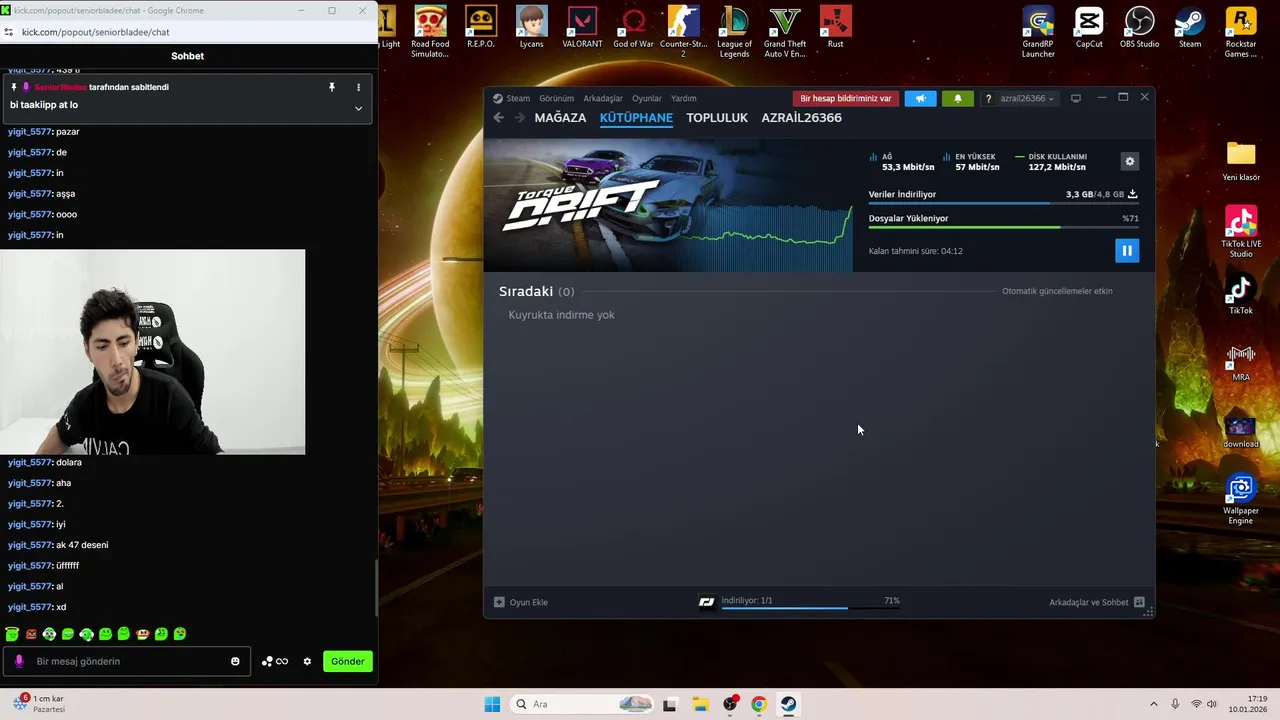Open Steam download settings gear
This screenshot has width=1280, height=720.
click(x=1130, y=162)
